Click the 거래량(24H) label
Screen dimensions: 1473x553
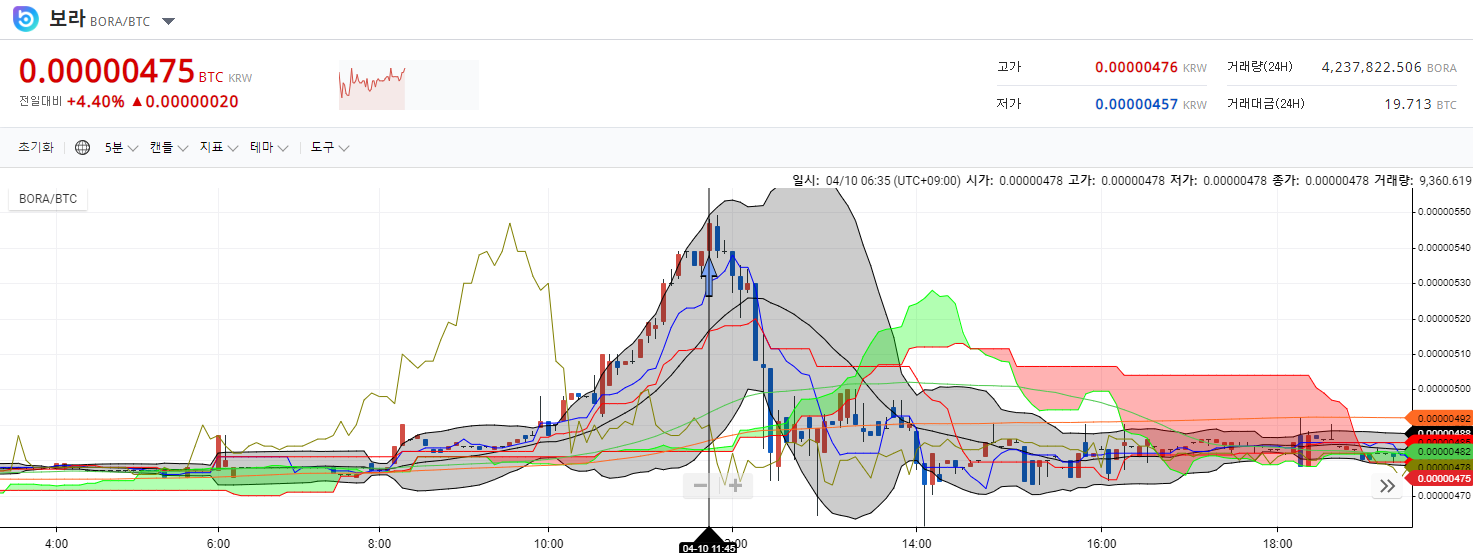pos(1259,67)
